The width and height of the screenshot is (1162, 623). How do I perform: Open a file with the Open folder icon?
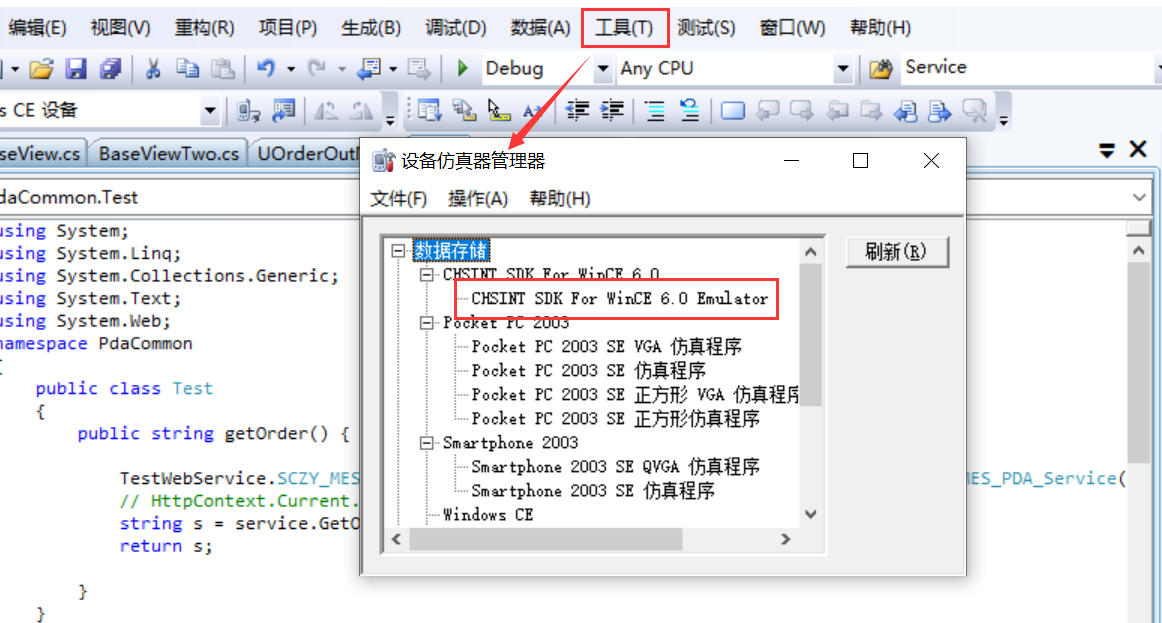pos(42,68)
